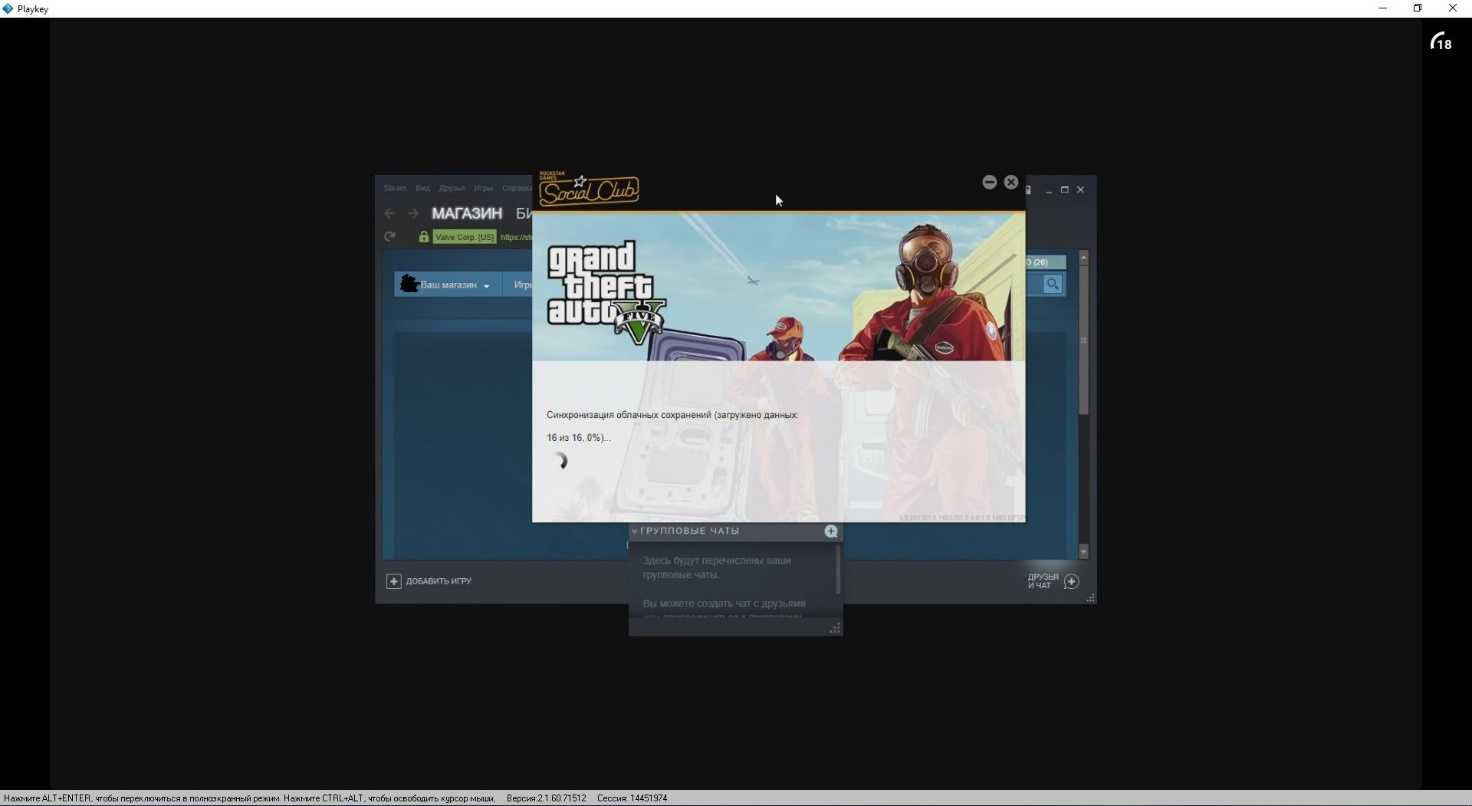
Task: Close the Social Club launcher window
Action: (x=1011, y=182)
